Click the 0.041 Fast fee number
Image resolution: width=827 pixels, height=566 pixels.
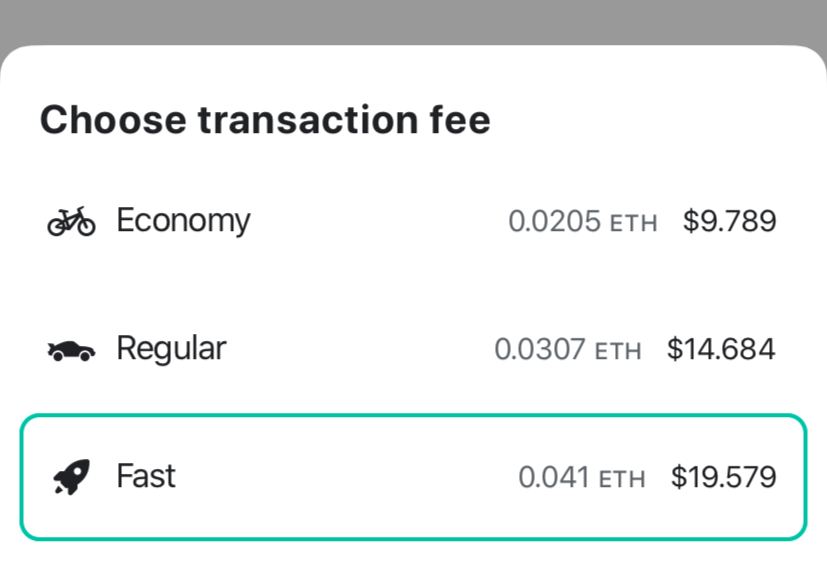pos(553,478)
